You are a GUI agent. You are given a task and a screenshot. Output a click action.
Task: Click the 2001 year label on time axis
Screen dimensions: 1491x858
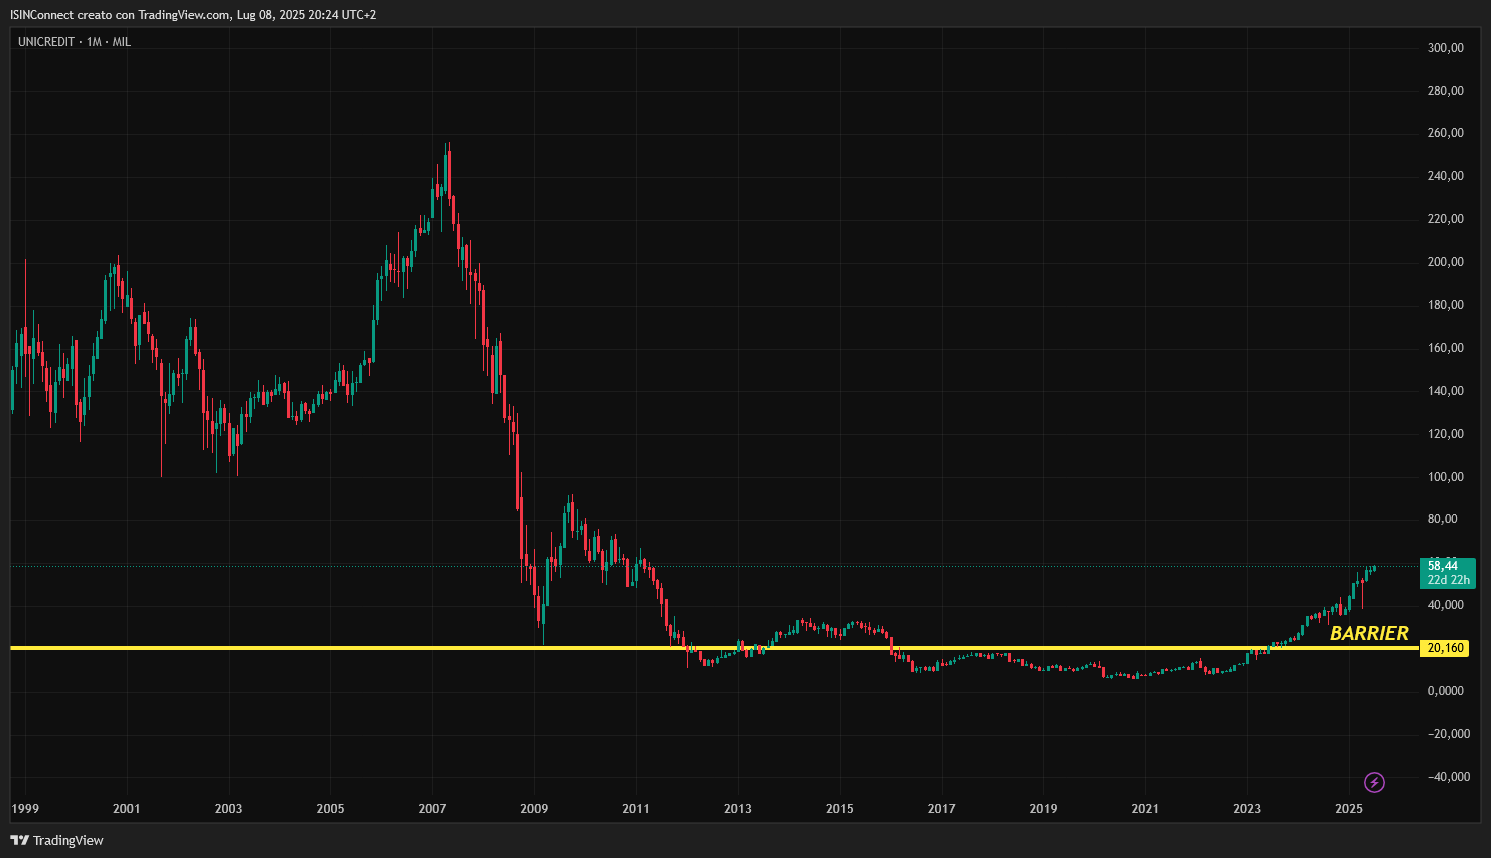point(127,809)
